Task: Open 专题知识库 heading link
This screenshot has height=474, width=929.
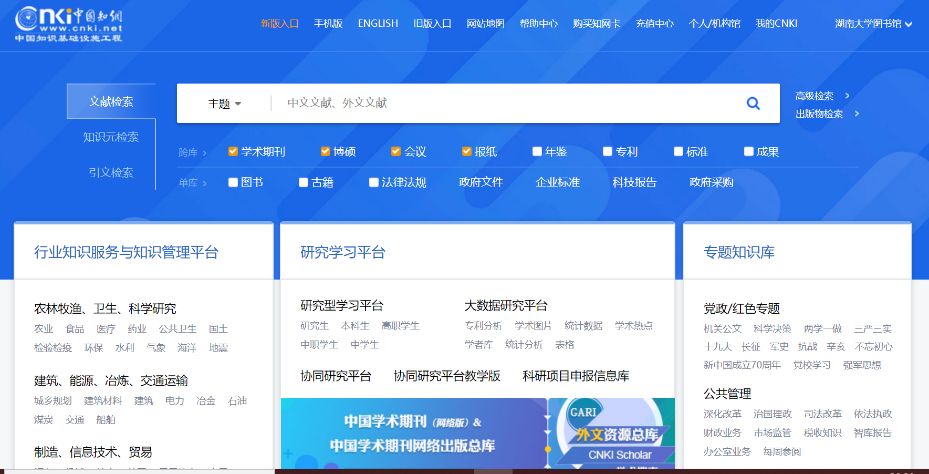Action: coord(739,252)
